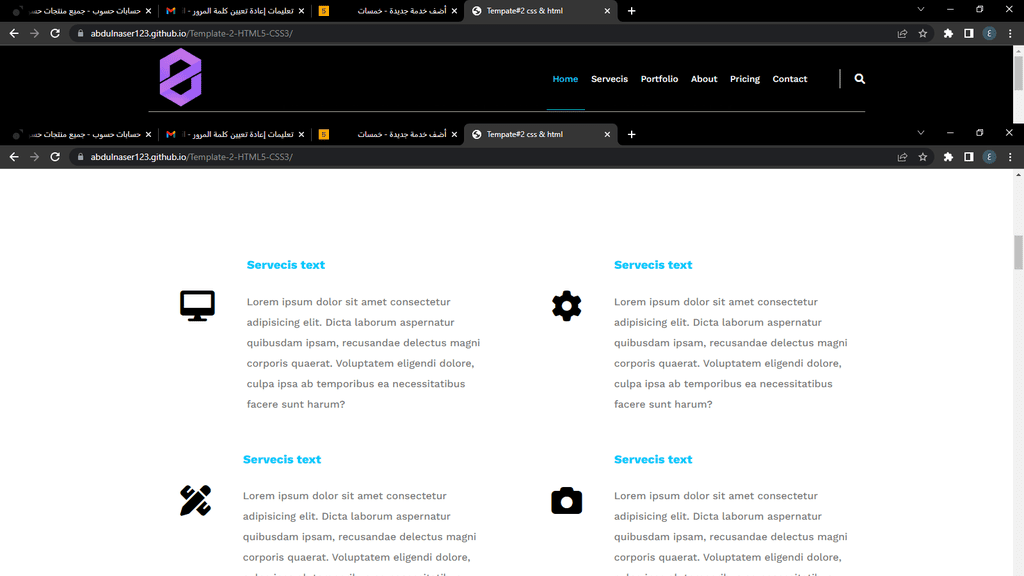This screenshot has height=576, width=1024.
Task: Bookmark page with upper toolbar star
Action: [x=923, y=33]
